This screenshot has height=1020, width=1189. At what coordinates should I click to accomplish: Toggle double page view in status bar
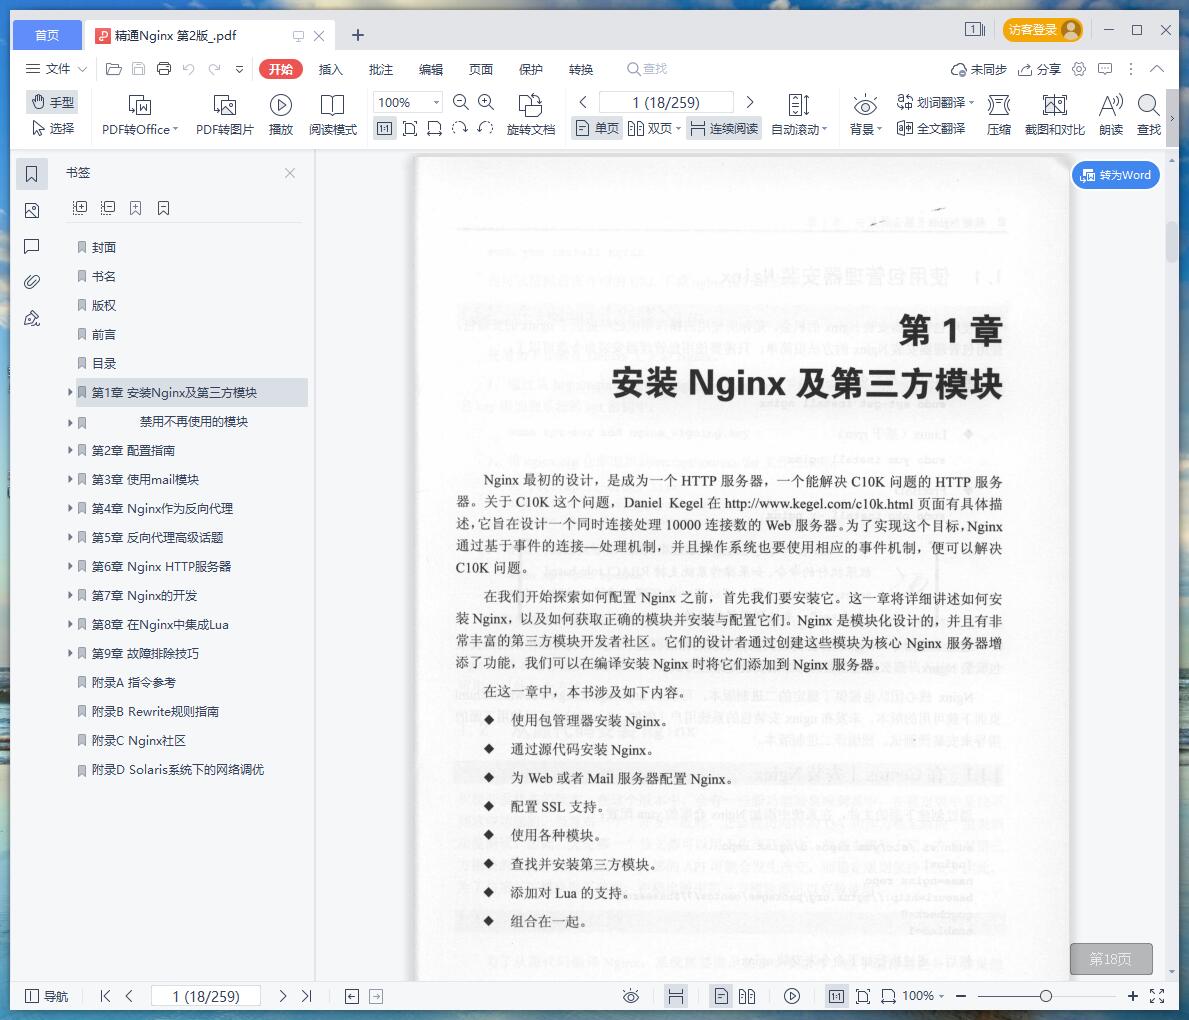(747, 996)
